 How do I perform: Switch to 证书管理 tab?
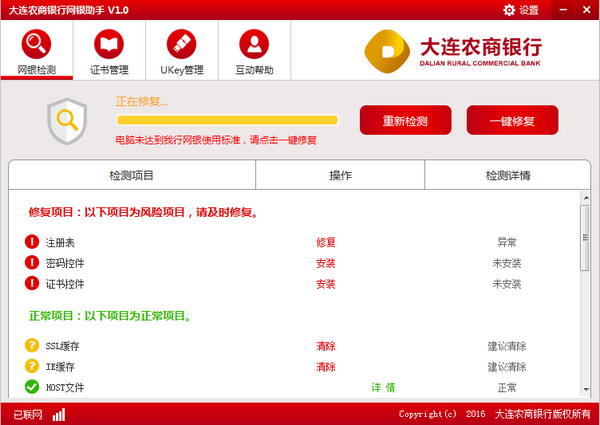pyautogui.click(x=109, y=50)
